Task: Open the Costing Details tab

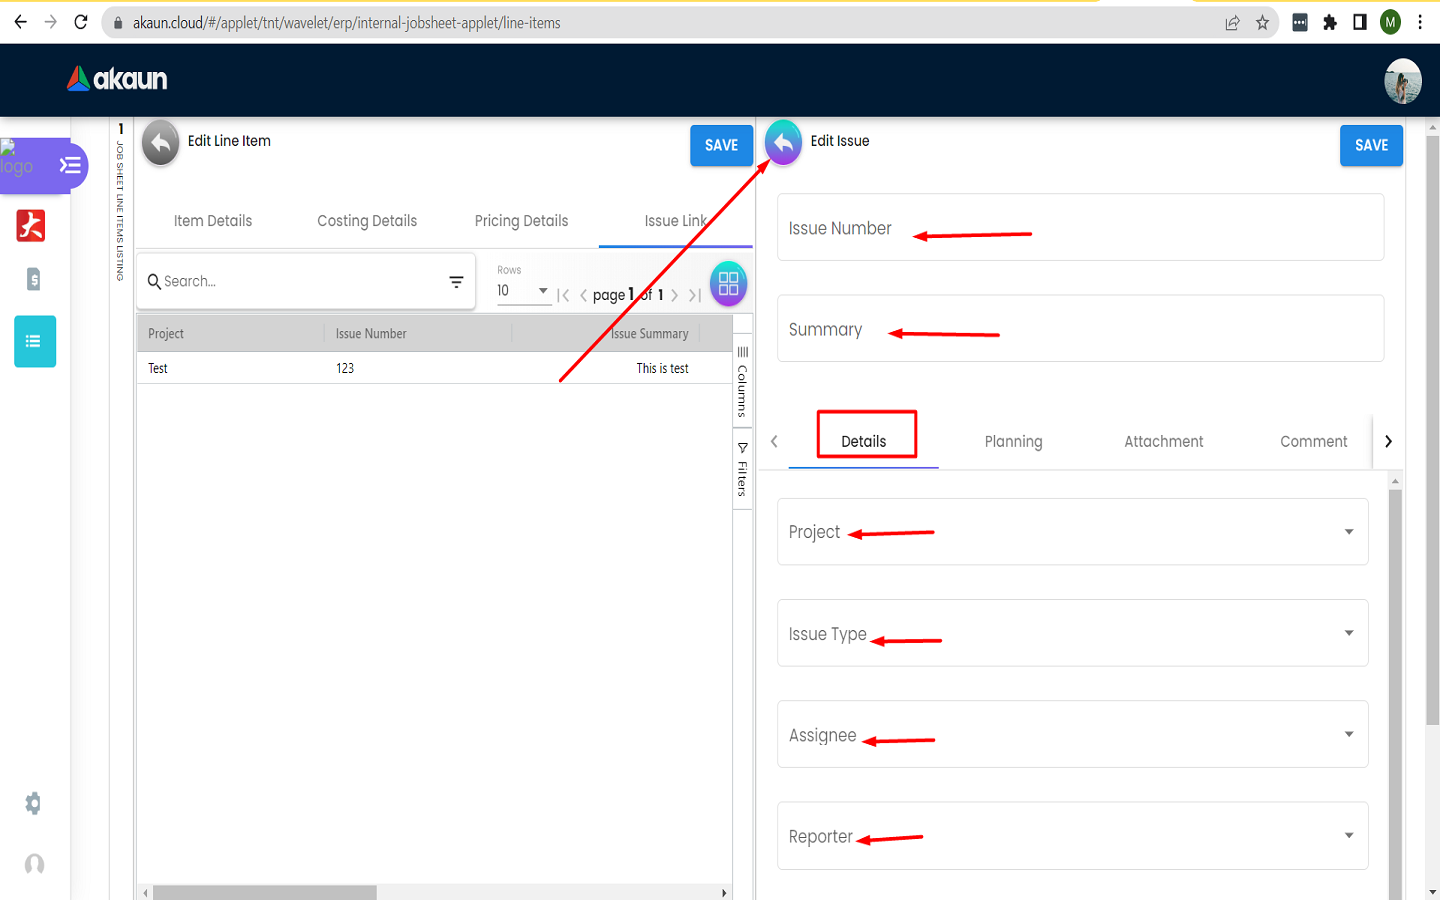Action: (x=367, y=221)
